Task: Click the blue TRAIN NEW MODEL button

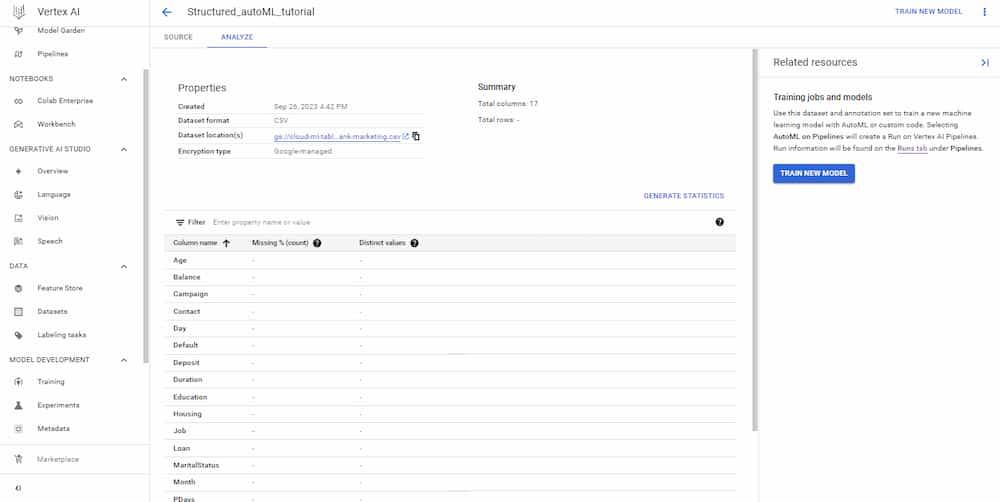Action: [x=814, y=173]
